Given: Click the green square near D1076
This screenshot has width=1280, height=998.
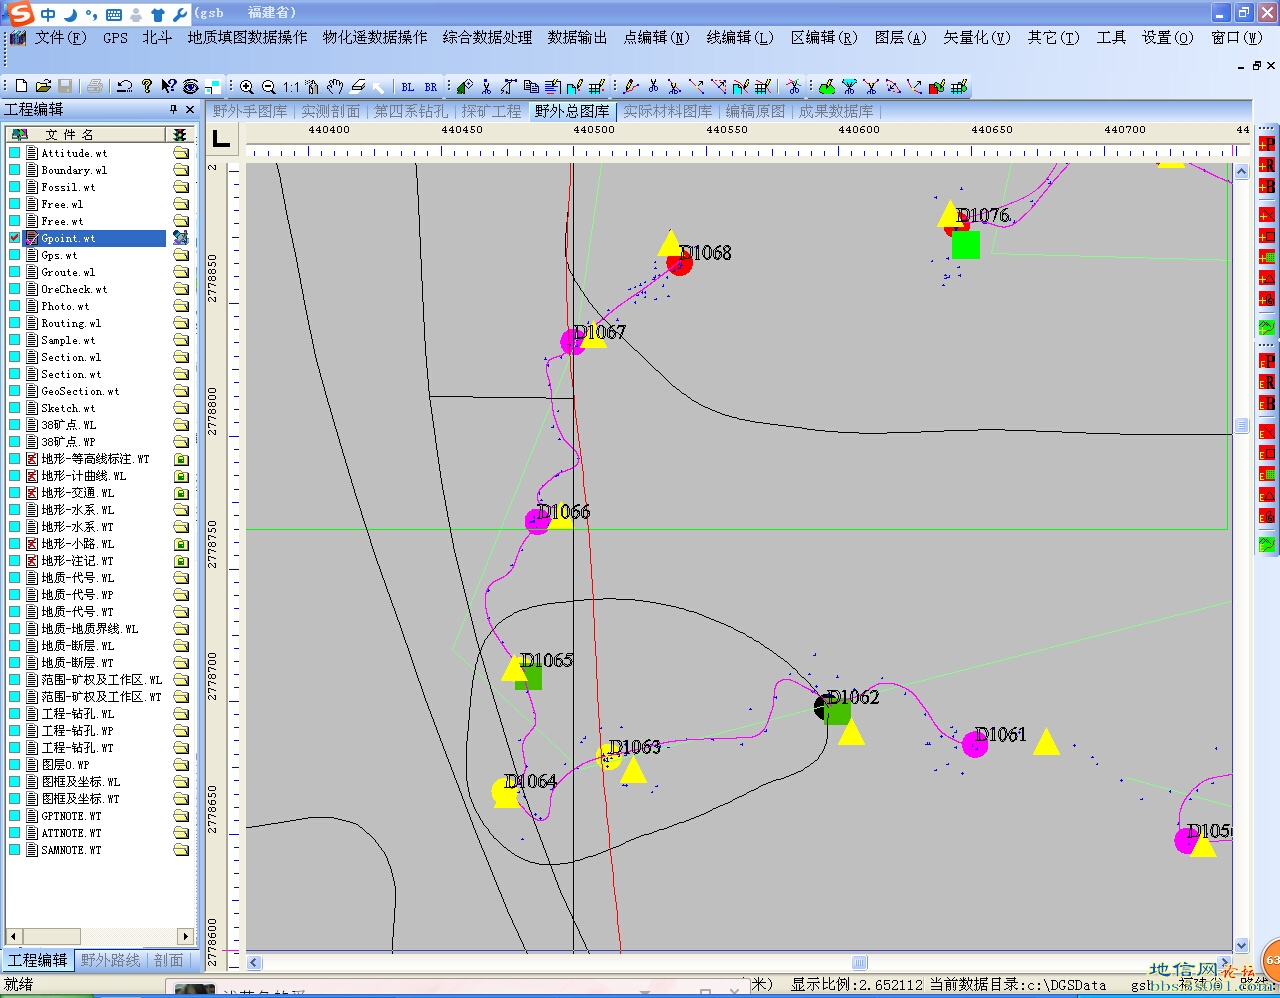Looking at the screenshot, I should (966, 244).
